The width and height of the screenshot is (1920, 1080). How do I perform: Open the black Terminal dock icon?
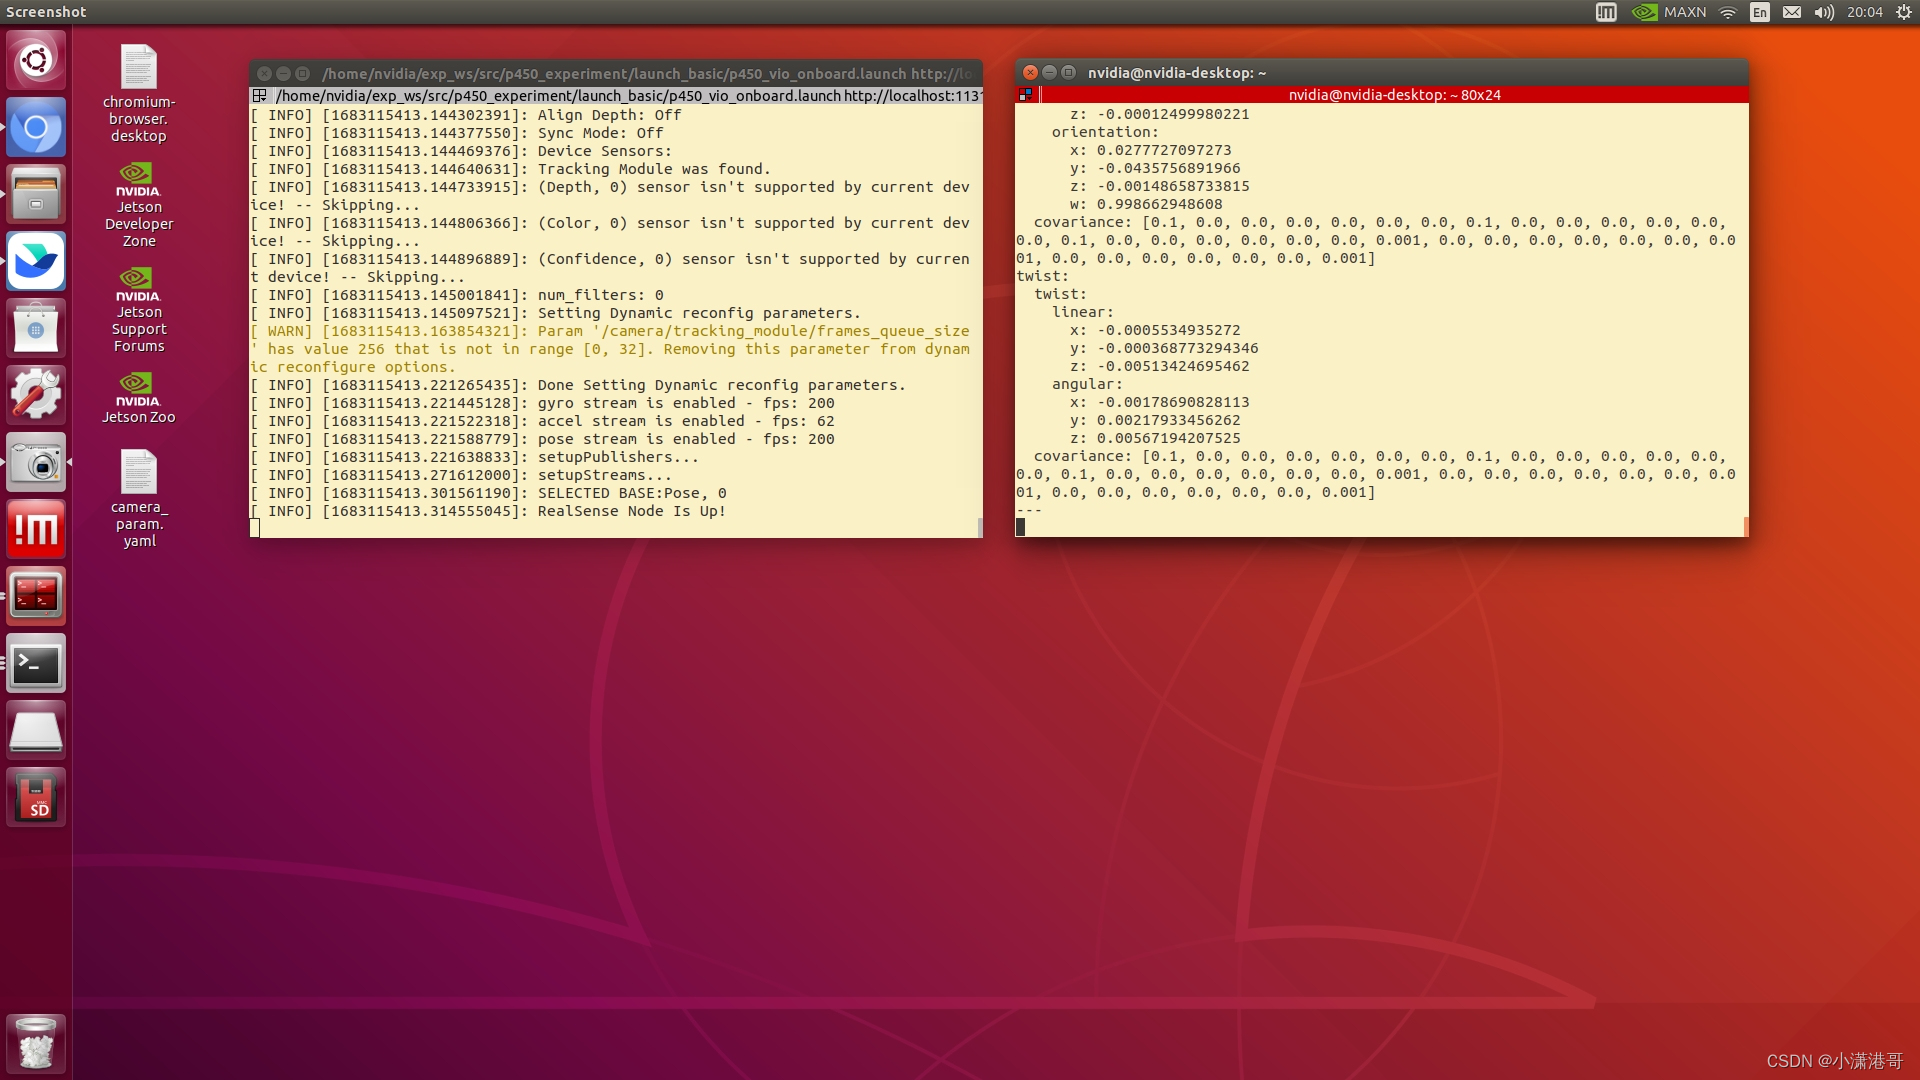pos(36,663)
